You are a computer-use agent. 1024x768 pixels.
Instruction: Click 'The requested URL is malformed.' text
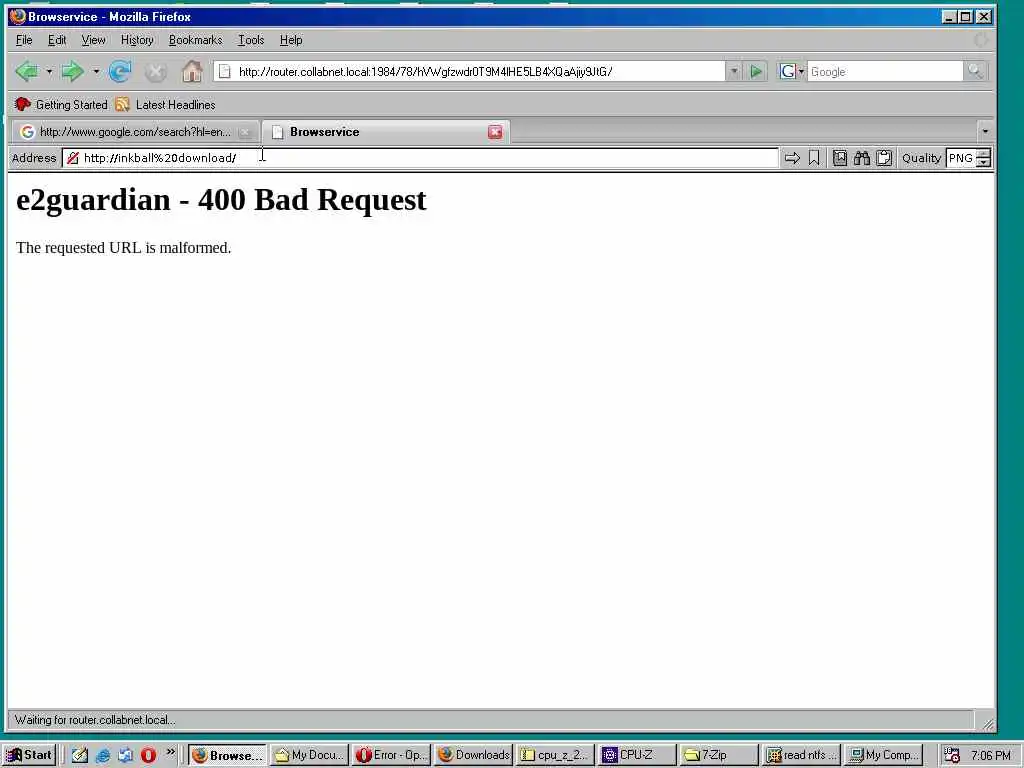pos(123,248)
